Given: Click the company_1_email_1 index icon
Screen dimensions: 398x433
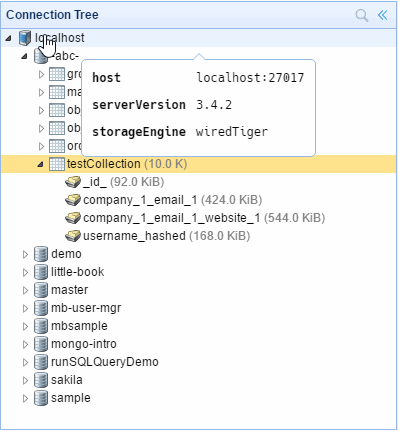Looking at the screenshot, I should [73, 200].
